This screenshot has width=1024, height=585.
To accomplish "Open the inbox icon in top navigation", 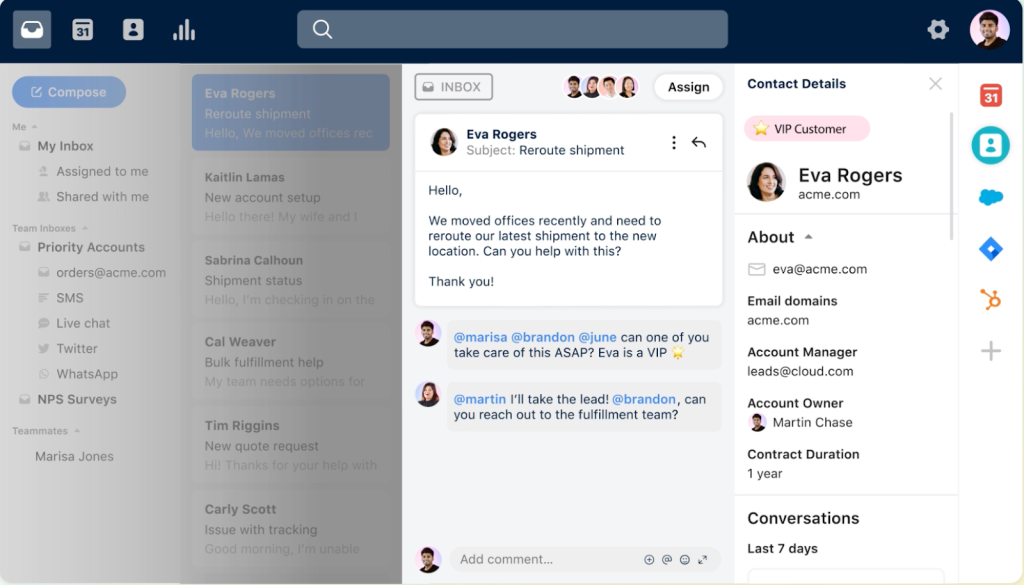I will click(x=32, y=30).
